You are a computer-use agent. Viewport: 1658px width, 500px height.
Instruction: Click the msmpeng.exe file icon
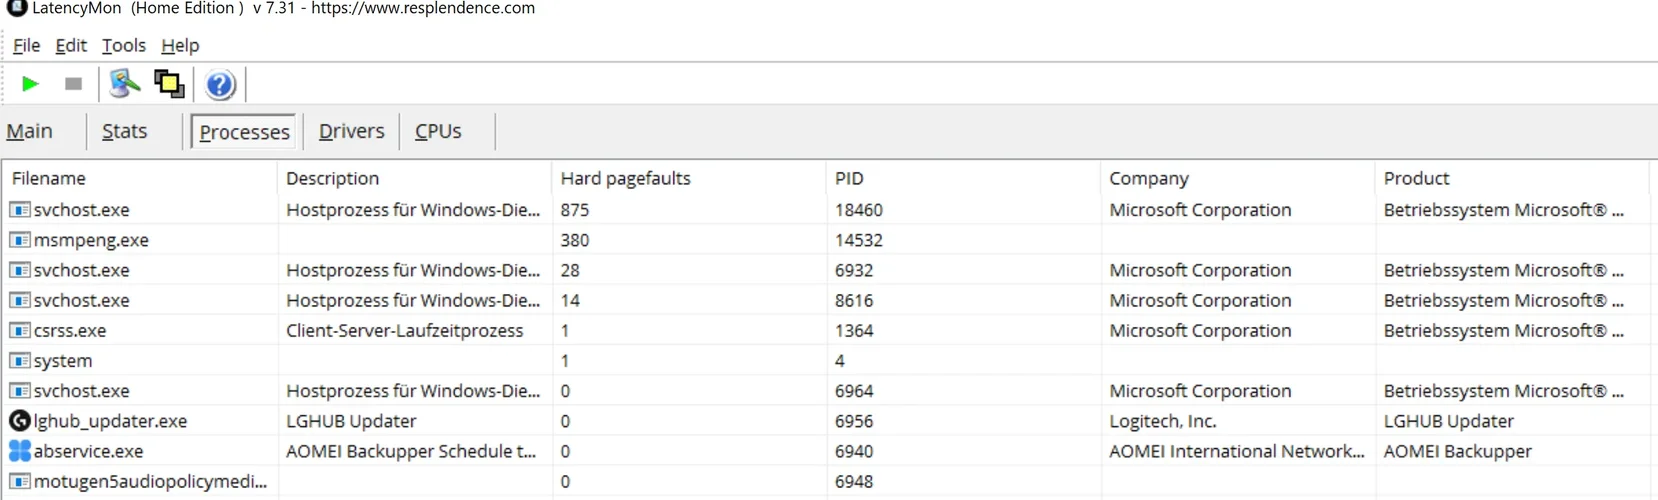coord(20,240)
